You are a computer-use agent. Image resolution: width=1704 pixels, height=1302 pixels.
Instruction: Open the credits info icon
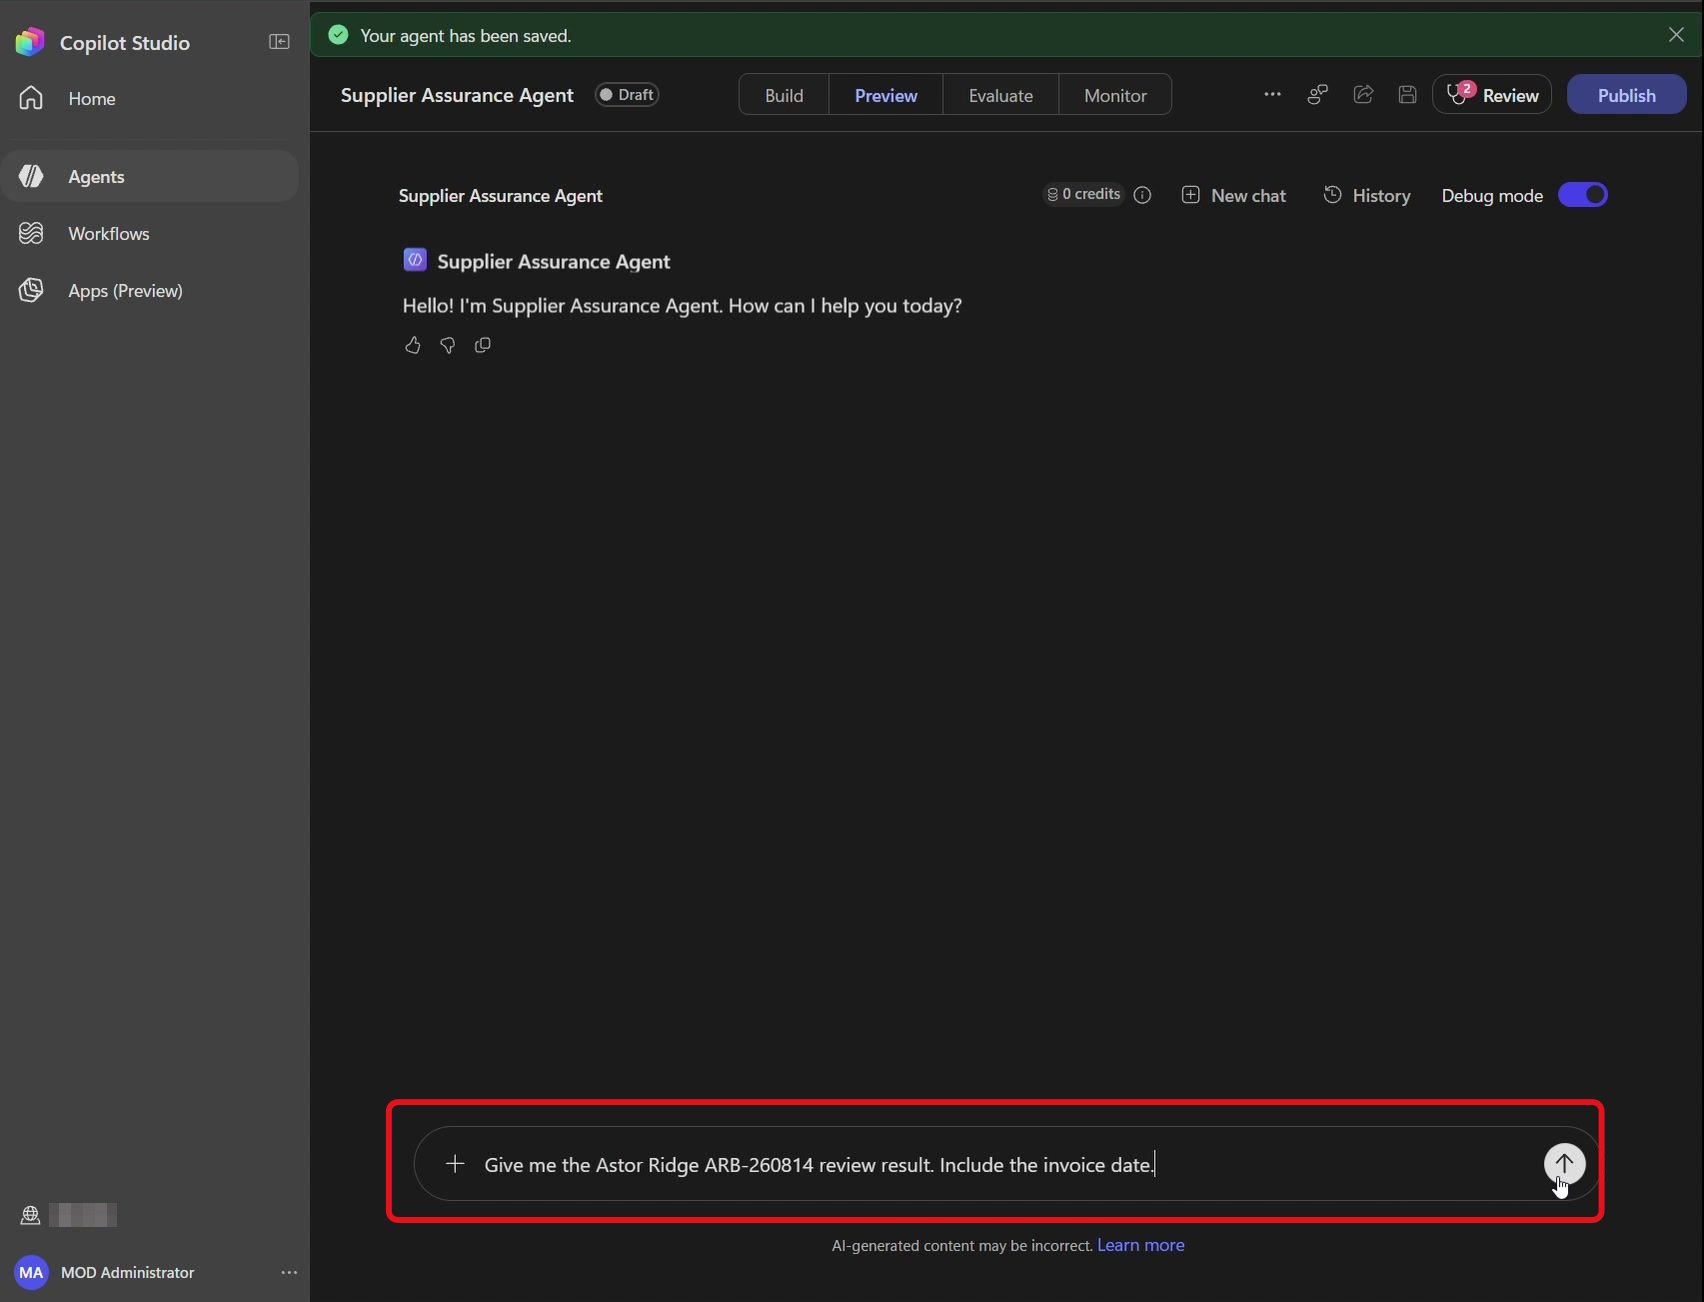pyautogui.click(x=1142, y=195)
